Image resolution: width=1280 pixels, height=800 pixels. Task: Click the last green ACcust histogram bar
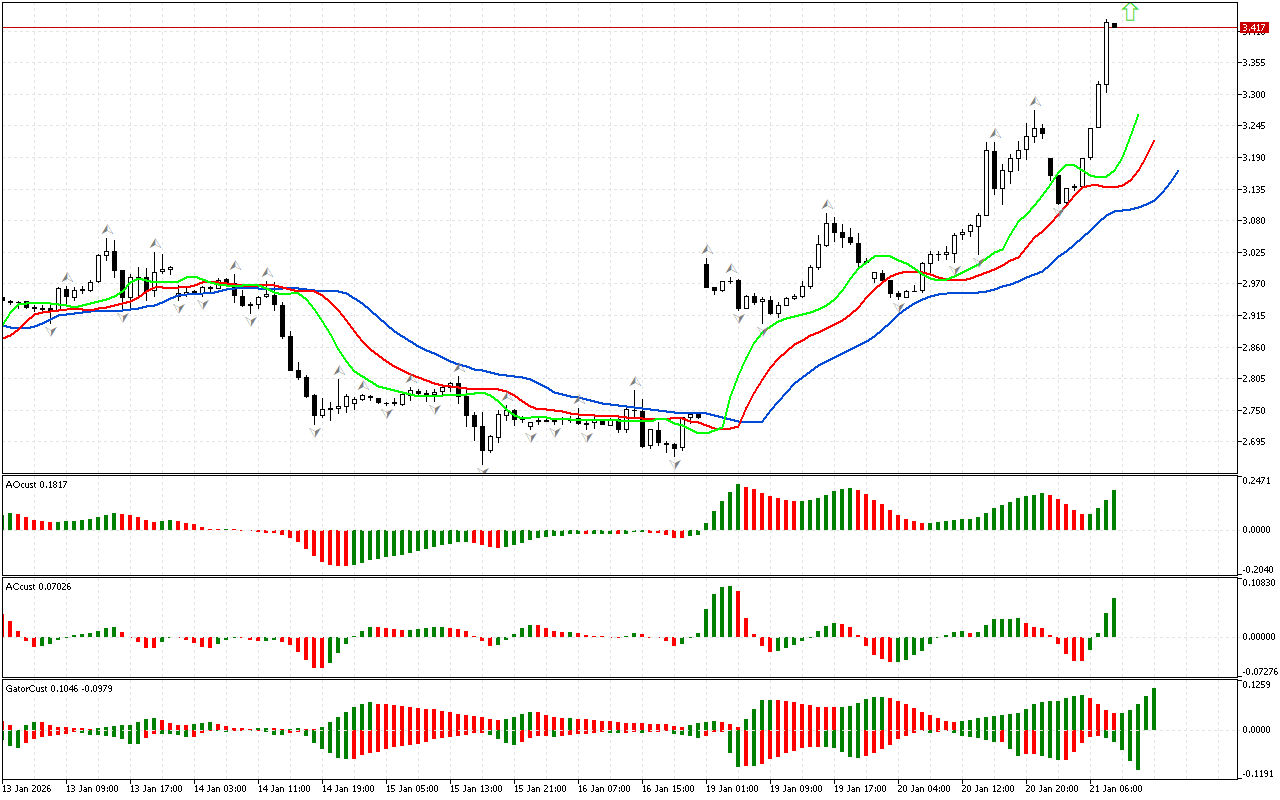pyautogui.click(x=1113, y=617)
